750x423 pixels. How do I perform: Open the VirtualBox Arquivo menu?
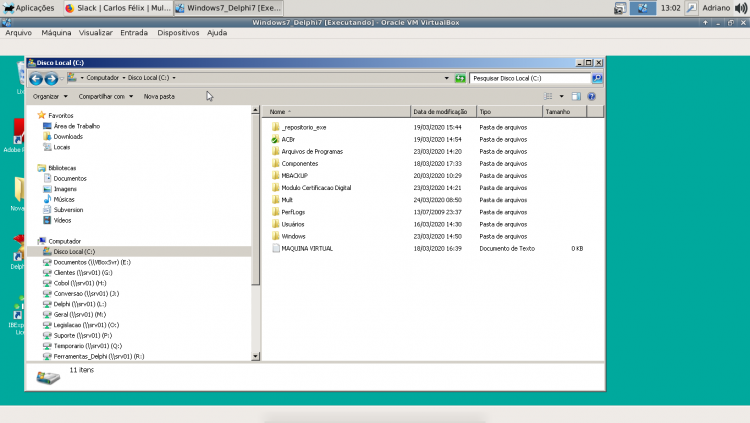tap(19, 33)
